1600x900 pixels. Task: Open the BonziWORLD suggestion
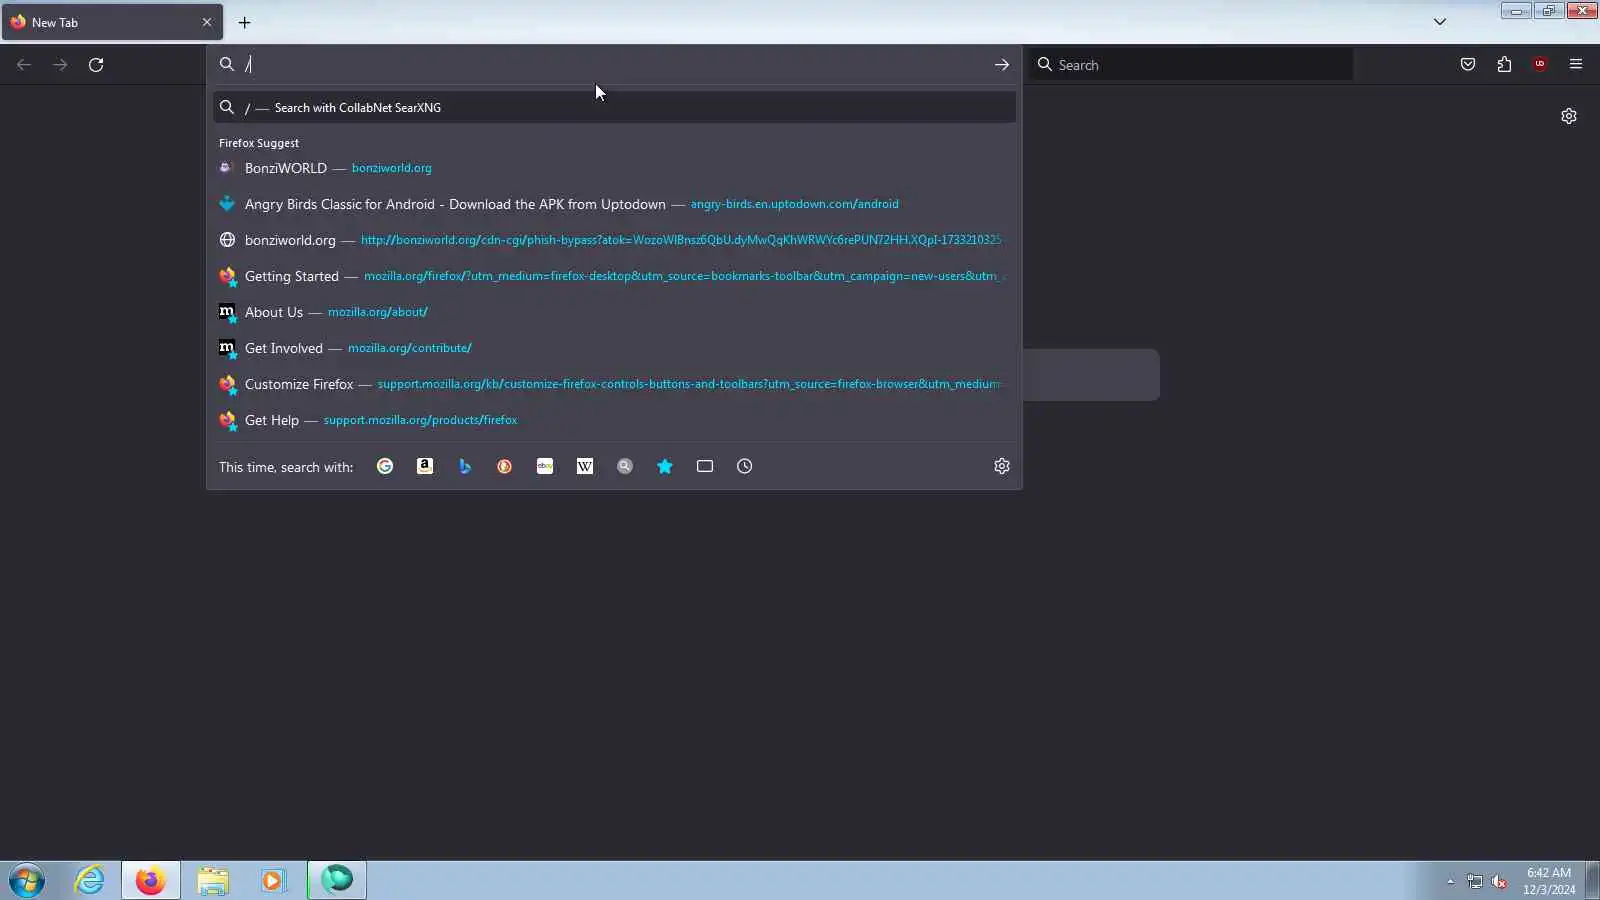pyautogui.click(x=614, y=168)
